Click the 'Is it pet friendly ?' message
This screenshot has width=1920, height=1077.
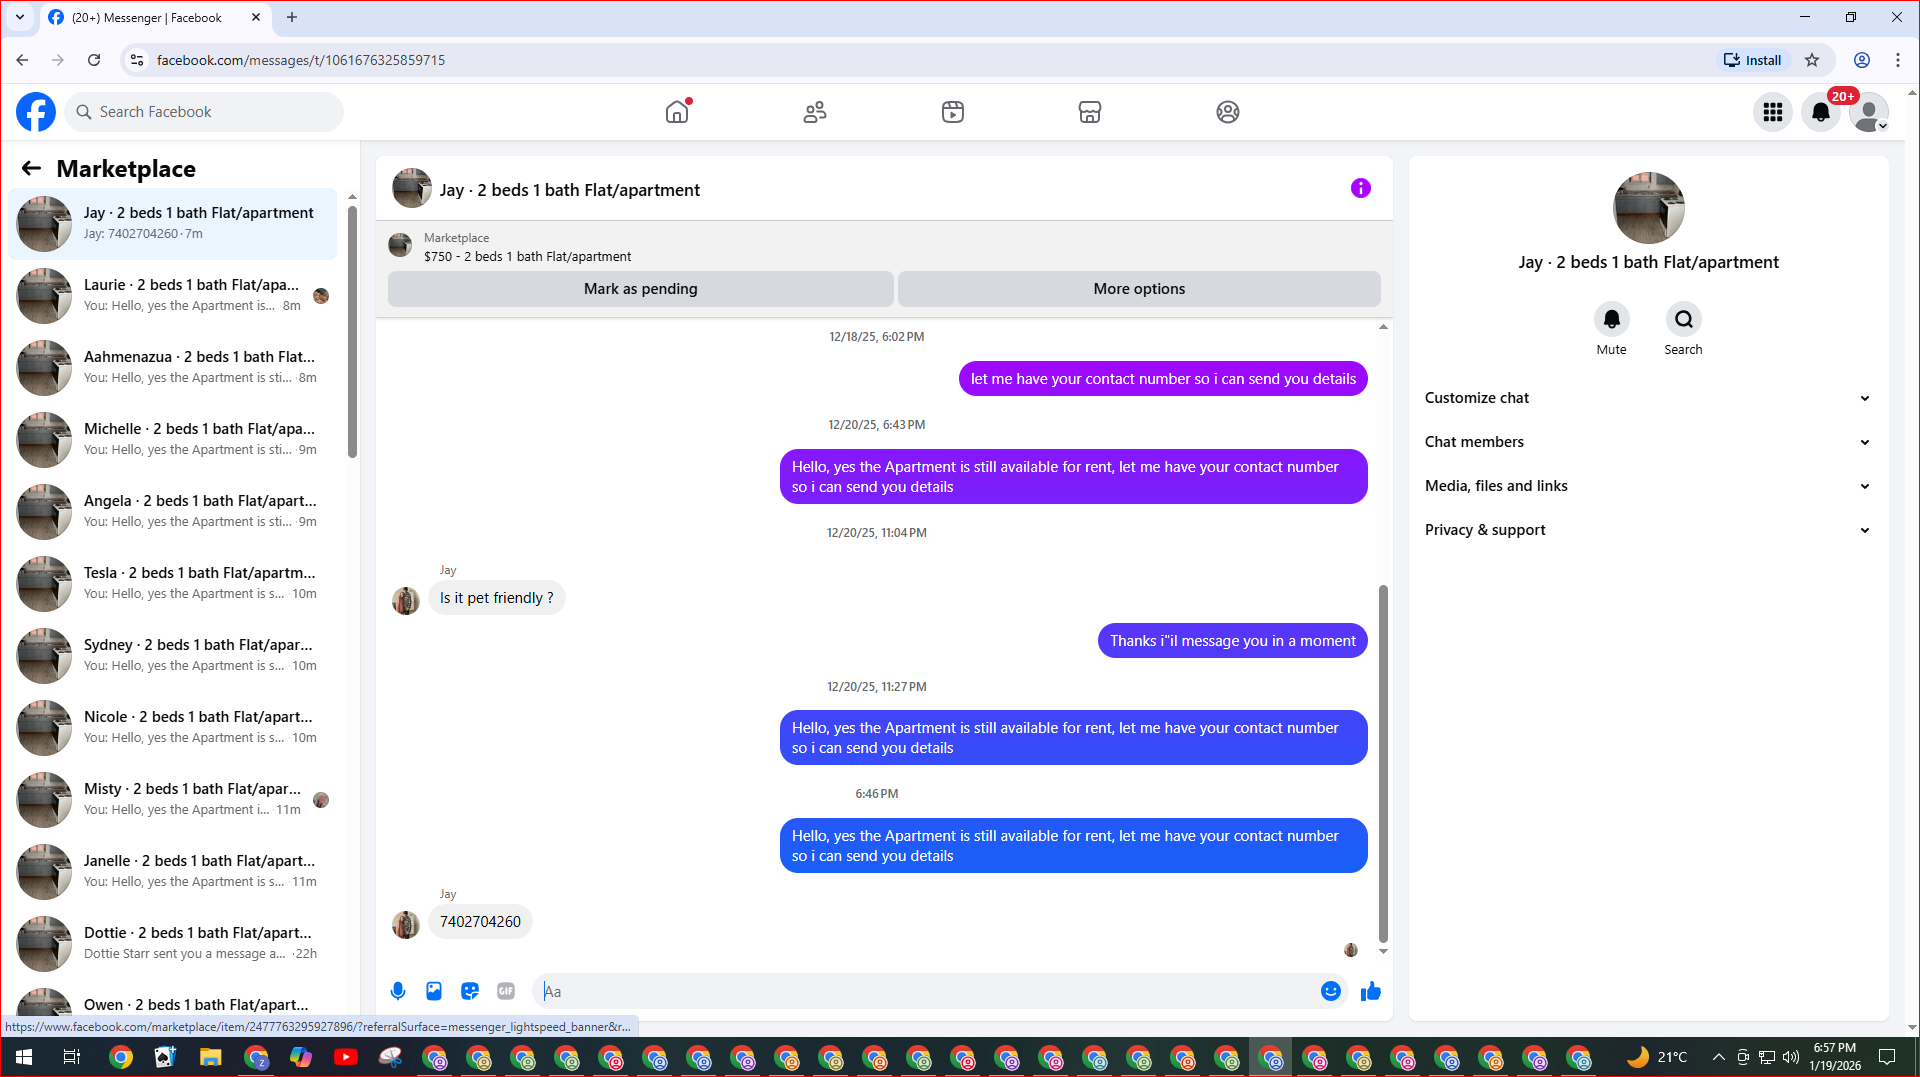tap(496, 598)
